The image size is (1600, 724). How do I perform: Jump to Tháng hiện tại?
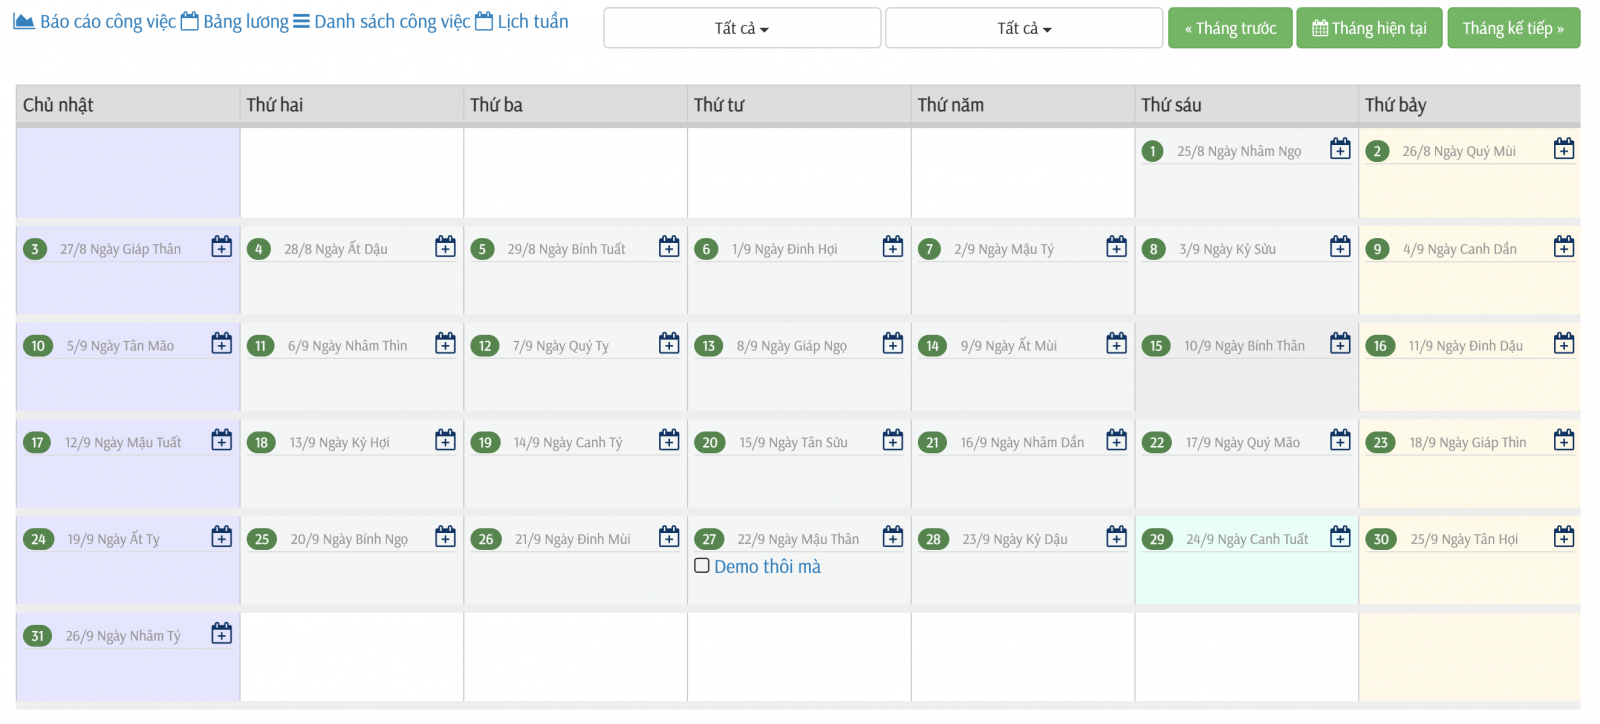coord(1369,28)
